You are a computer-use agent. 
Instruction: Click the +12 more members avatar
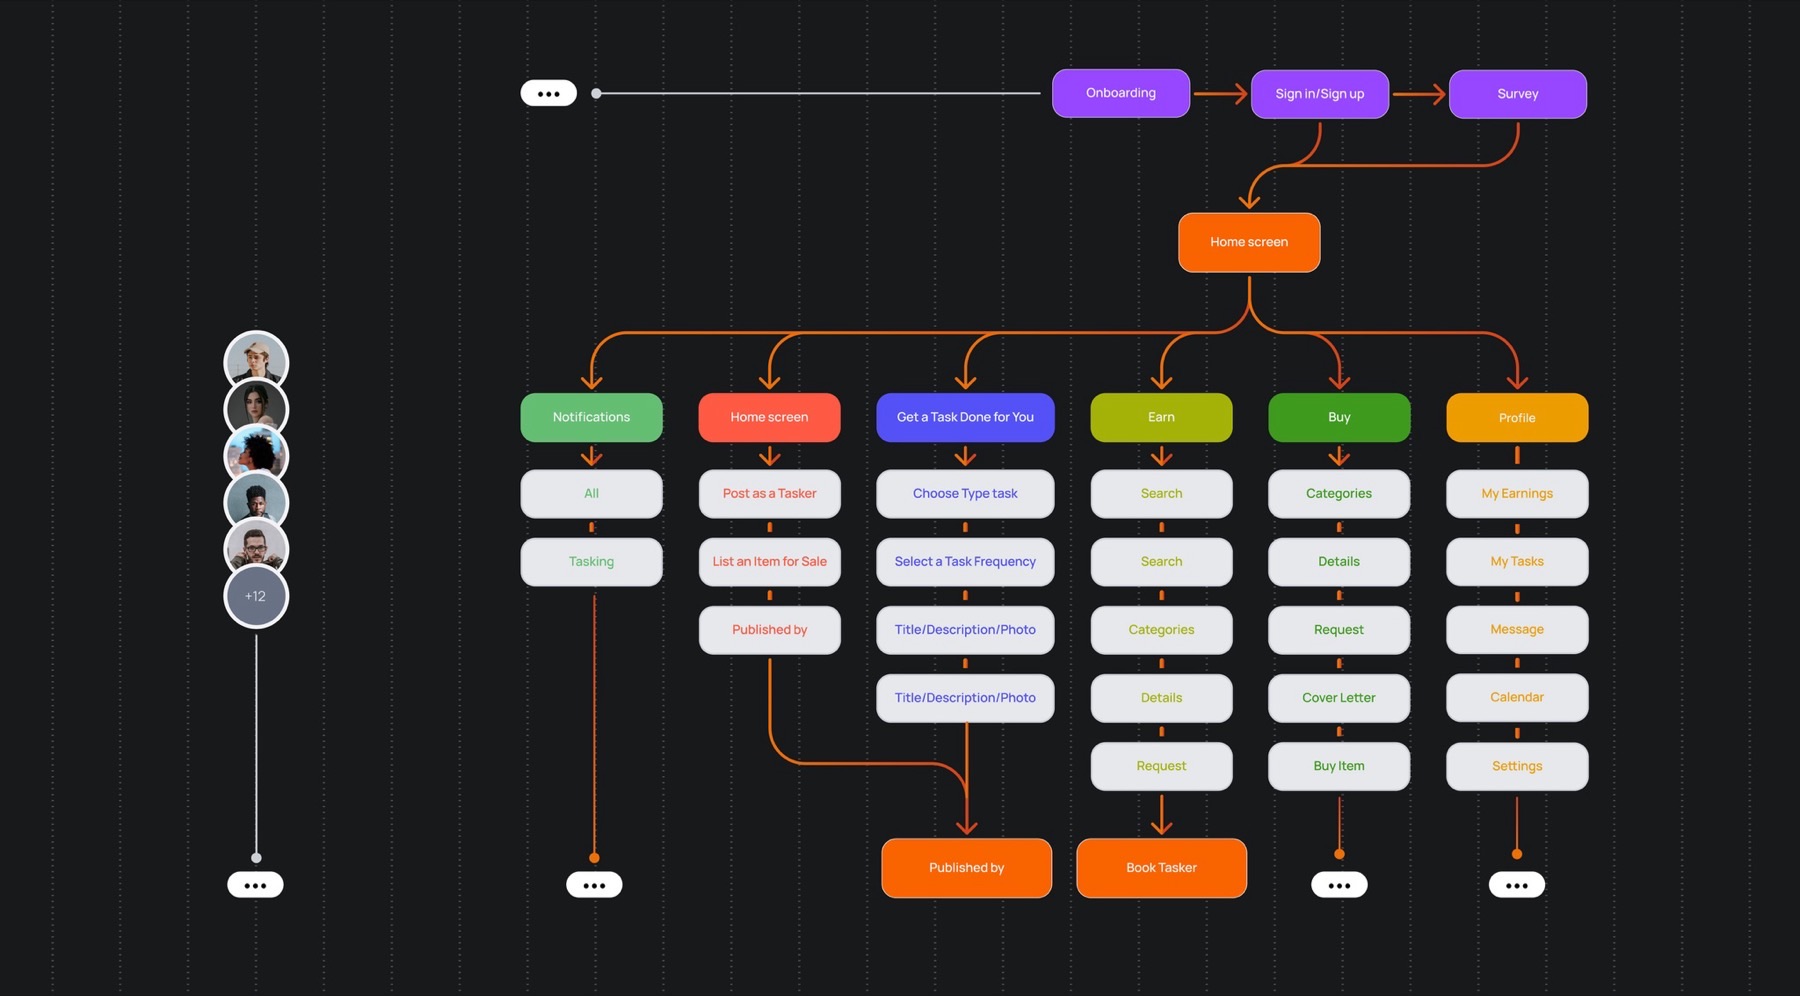tap(256, 596)
